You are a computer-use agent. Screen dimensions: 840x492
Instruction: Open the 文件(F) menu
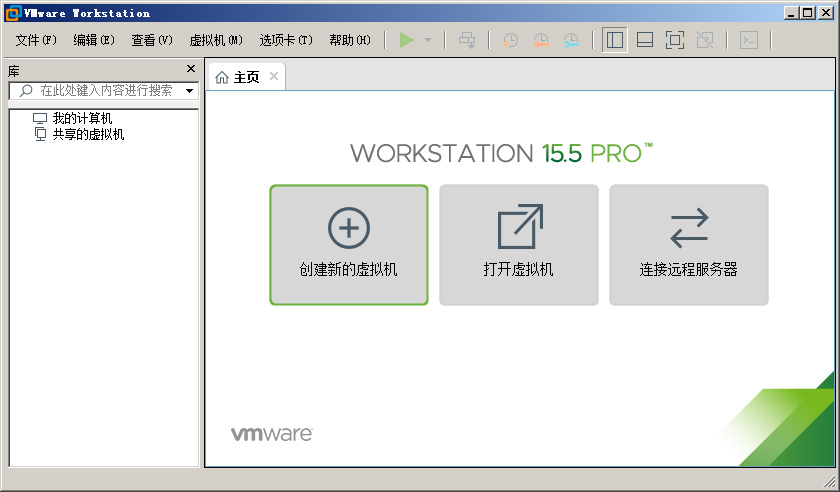pos(36,40)
